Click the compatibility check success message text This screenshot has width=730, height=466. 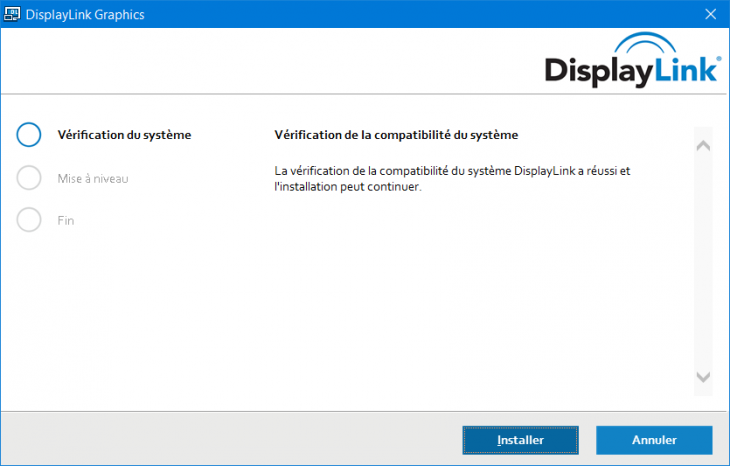pos(452,179)
